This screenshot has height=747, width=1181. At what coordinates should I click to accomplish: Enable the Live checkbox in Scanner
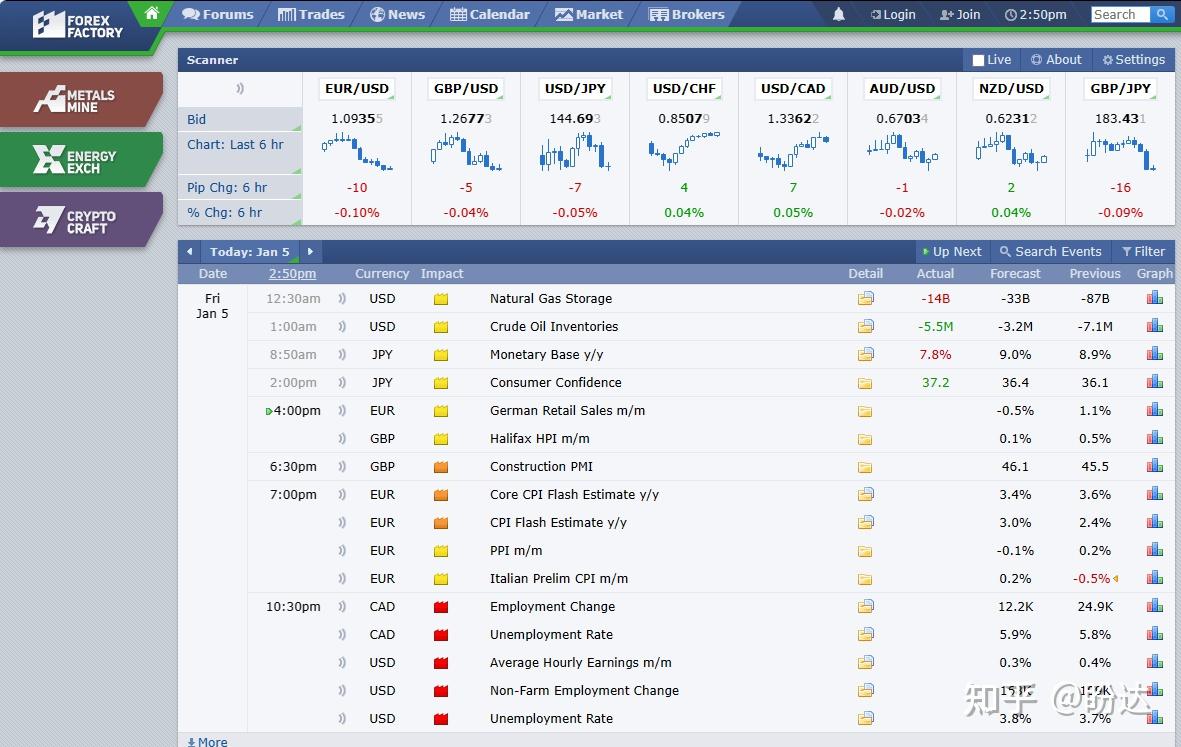[979, 60]
